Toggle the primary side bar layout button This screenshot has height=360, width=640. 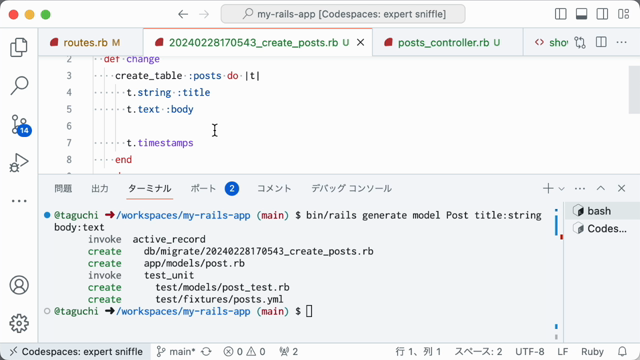pyautogui.click(x=561, y=14)
